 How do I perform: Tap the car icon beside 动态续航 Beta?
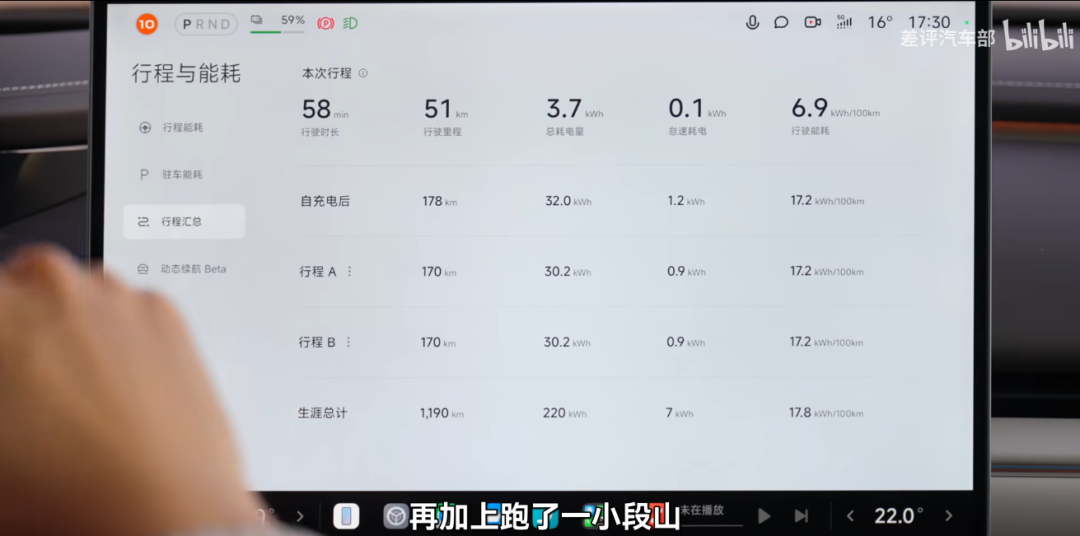143,269
